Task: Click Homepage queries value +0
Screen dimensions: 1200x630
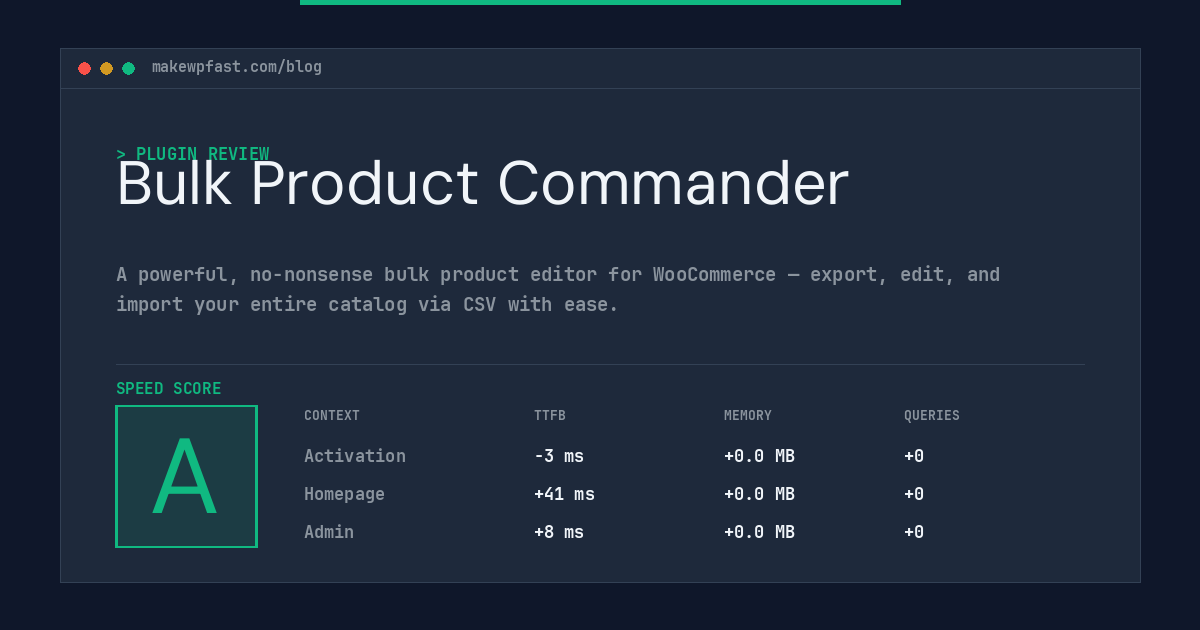Action: [x=914, y=494]
